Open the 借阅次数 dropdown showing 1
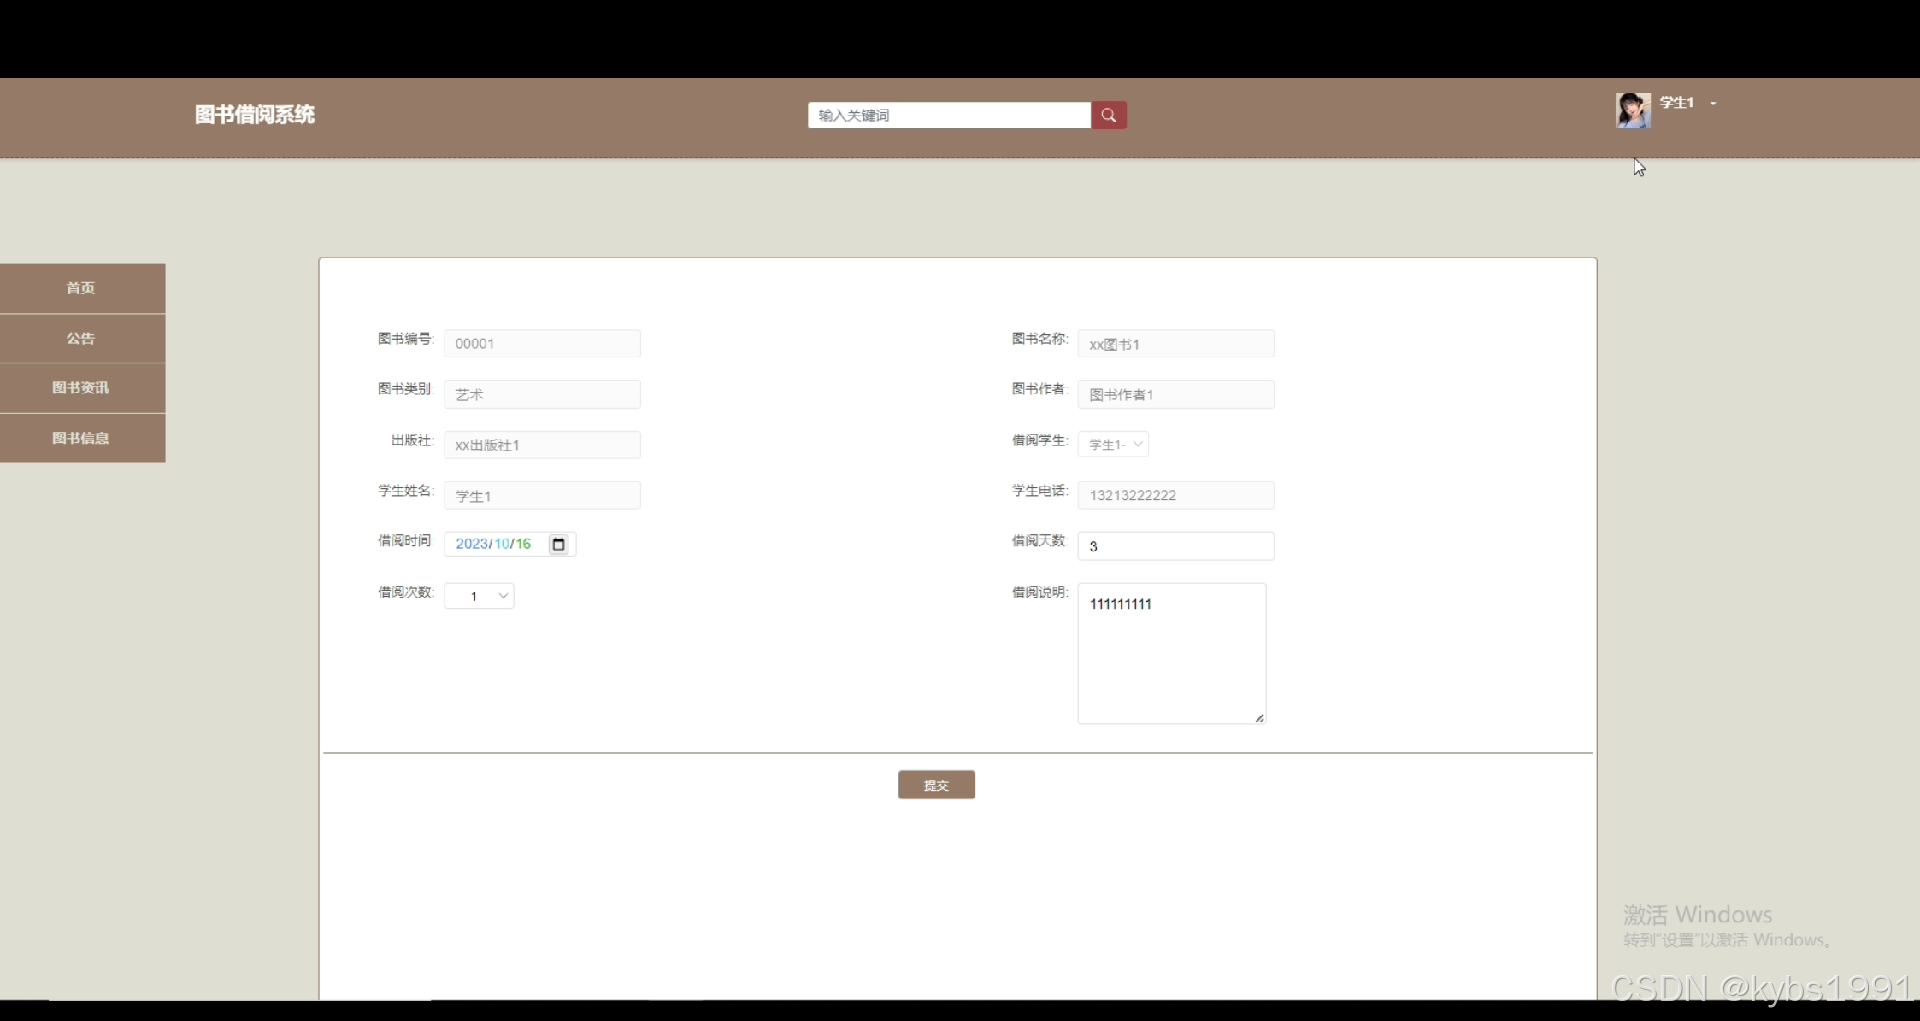This screenshot has width=1920, height=1021. click(479, 596)
